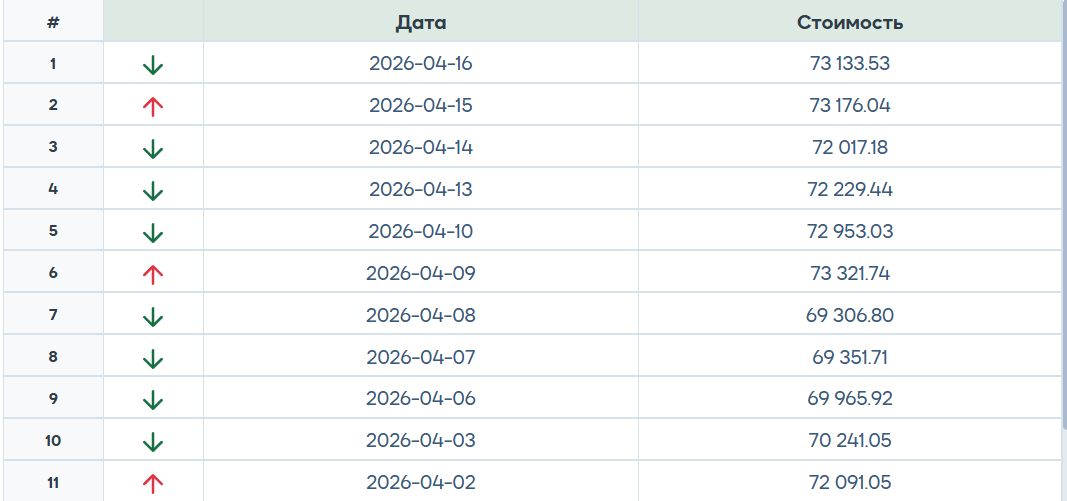Image resolution: width=1067 pixels, height=501 pixels.
Task: Select date cell 2026-04-10
Action: coord(421,231)
